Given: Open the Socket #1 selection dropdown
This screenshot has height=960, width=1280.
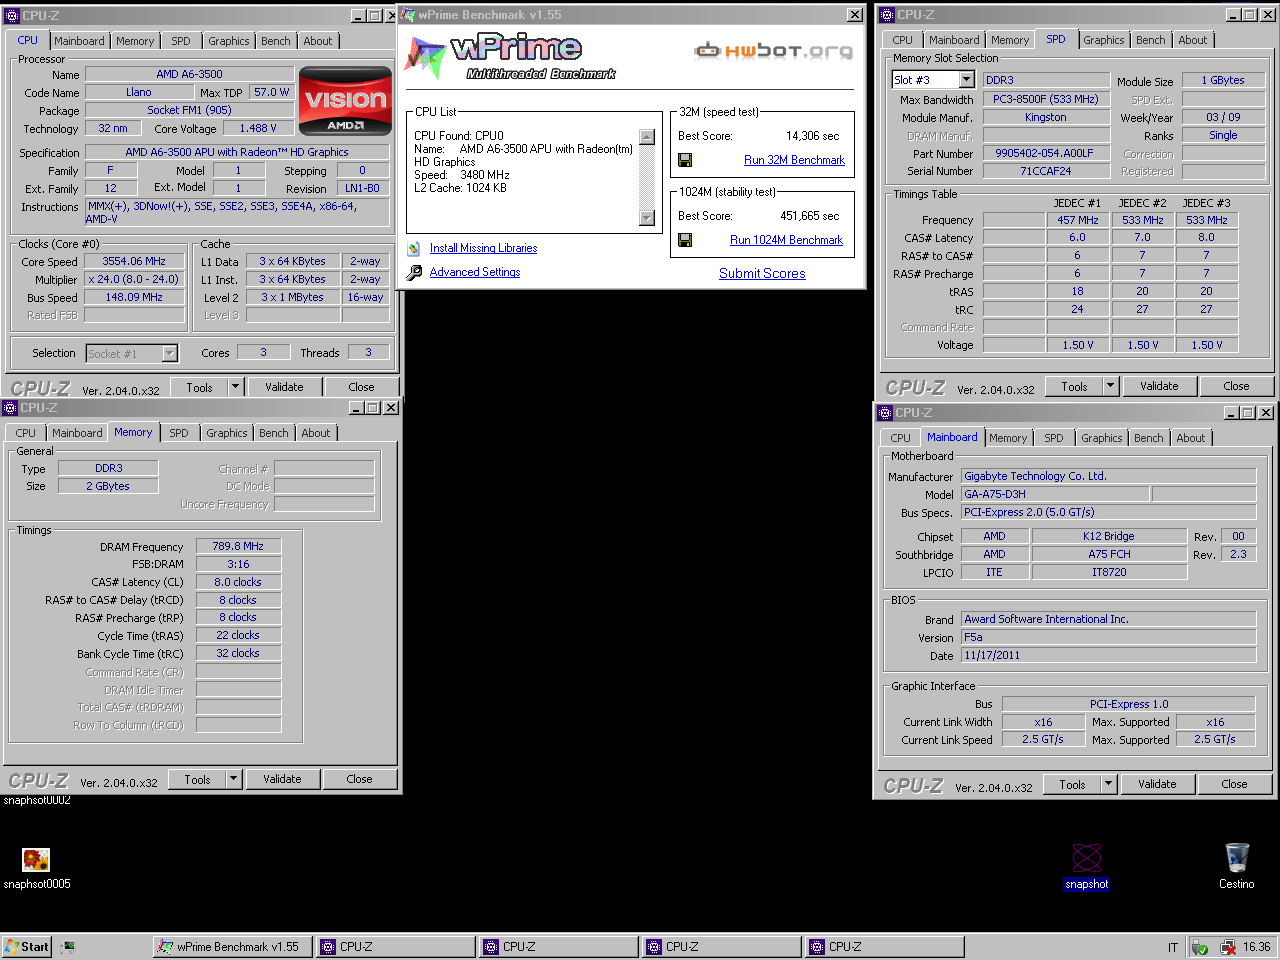Looking at the screenshot, I should 170,353.
